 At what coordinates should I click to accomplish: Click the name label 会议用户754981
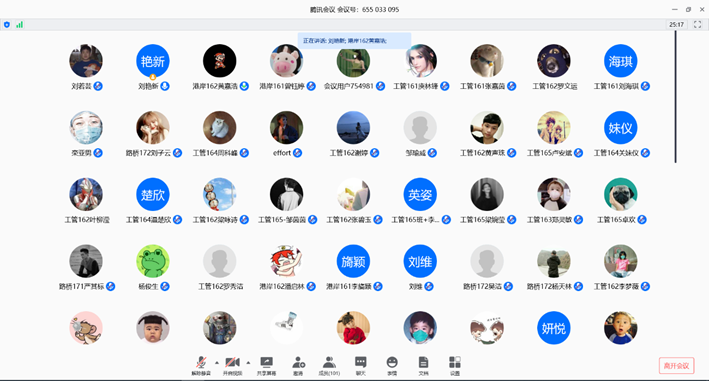pos(349,86)
